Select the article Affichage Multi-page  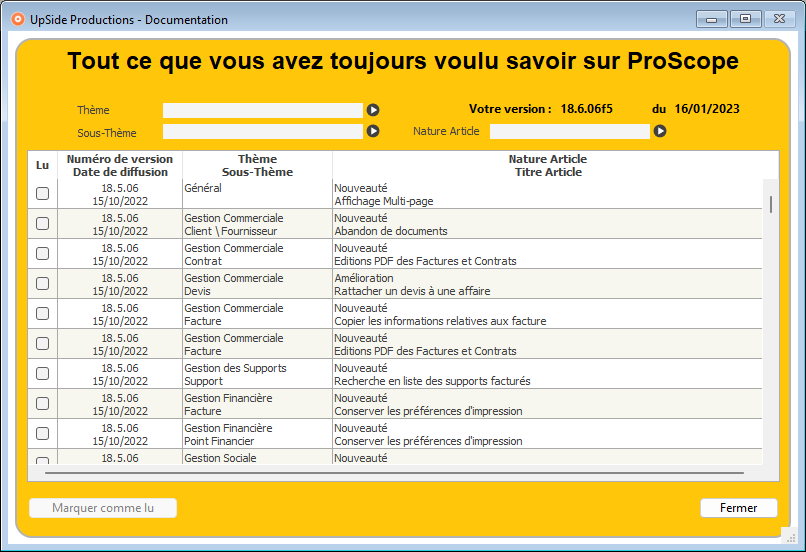point(384,201)
